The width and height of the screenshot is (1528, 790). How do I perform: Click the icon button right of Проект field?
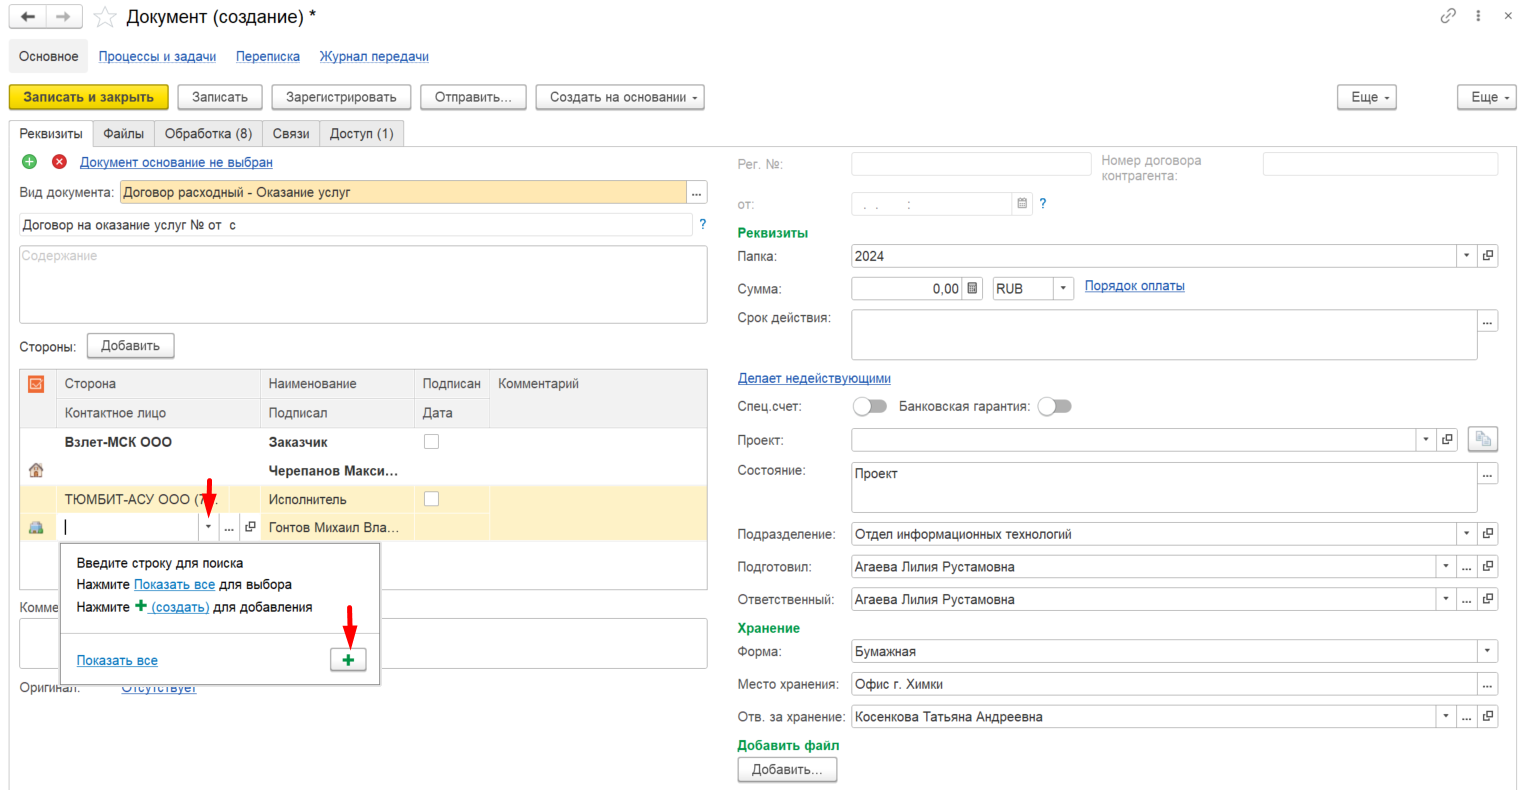tap(1483, 439)
